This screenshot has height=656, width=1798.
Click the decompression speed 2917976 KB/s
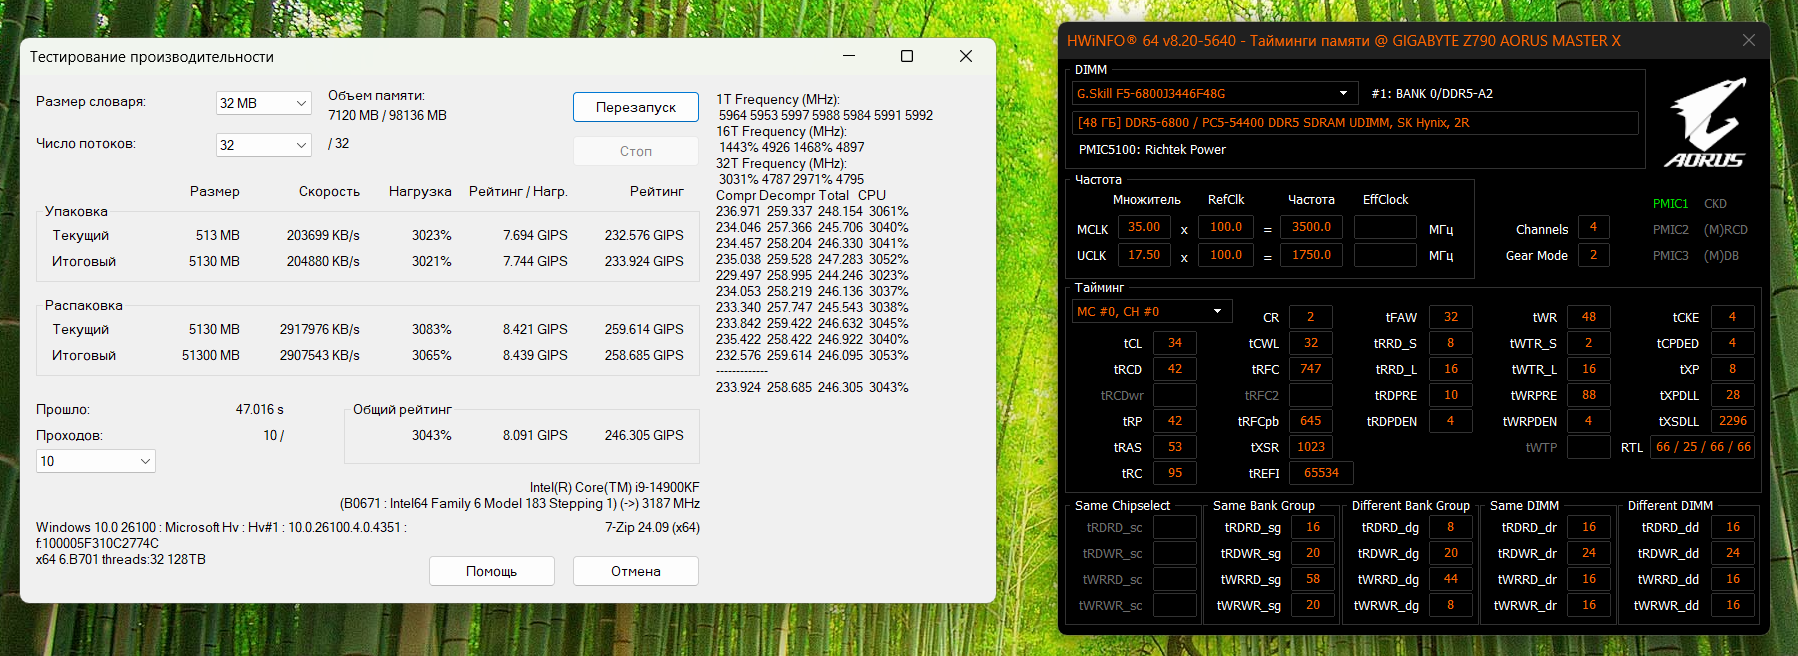320,329
